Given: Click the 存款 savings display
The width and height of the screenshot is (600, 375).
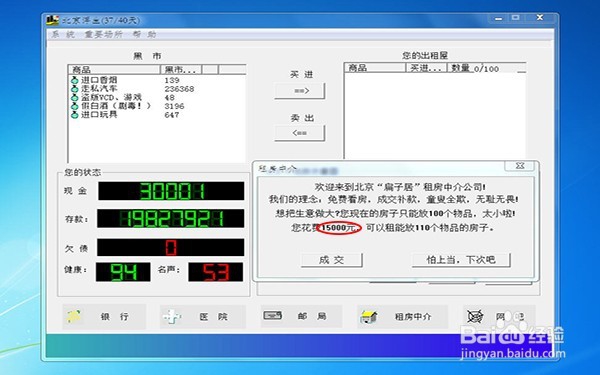Looking at the screenshot, I should point(171,218).
